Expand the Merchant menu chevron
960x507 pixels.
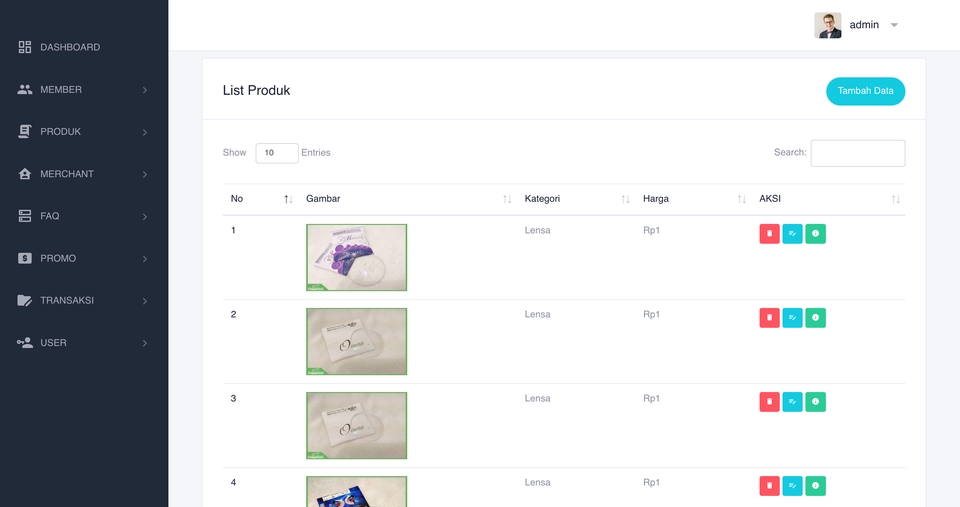click(145, 175)
